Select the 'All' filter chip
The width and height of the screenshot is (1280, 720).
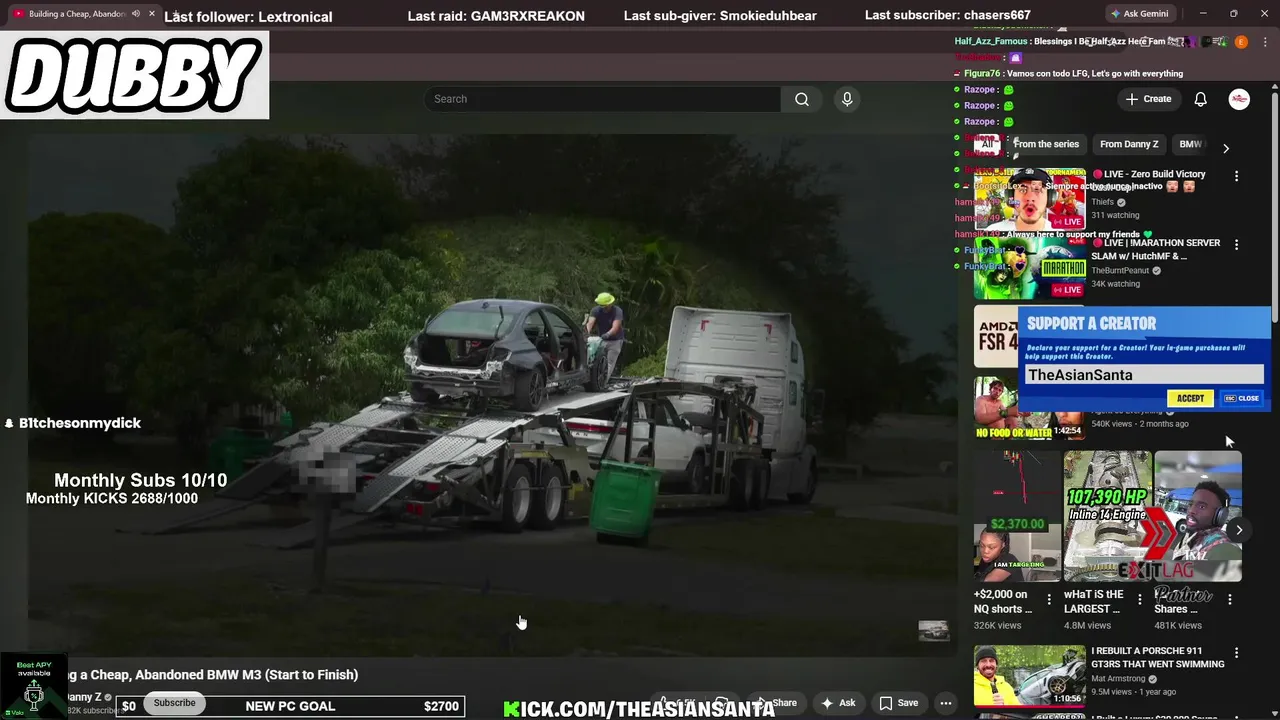coord(987,144)
